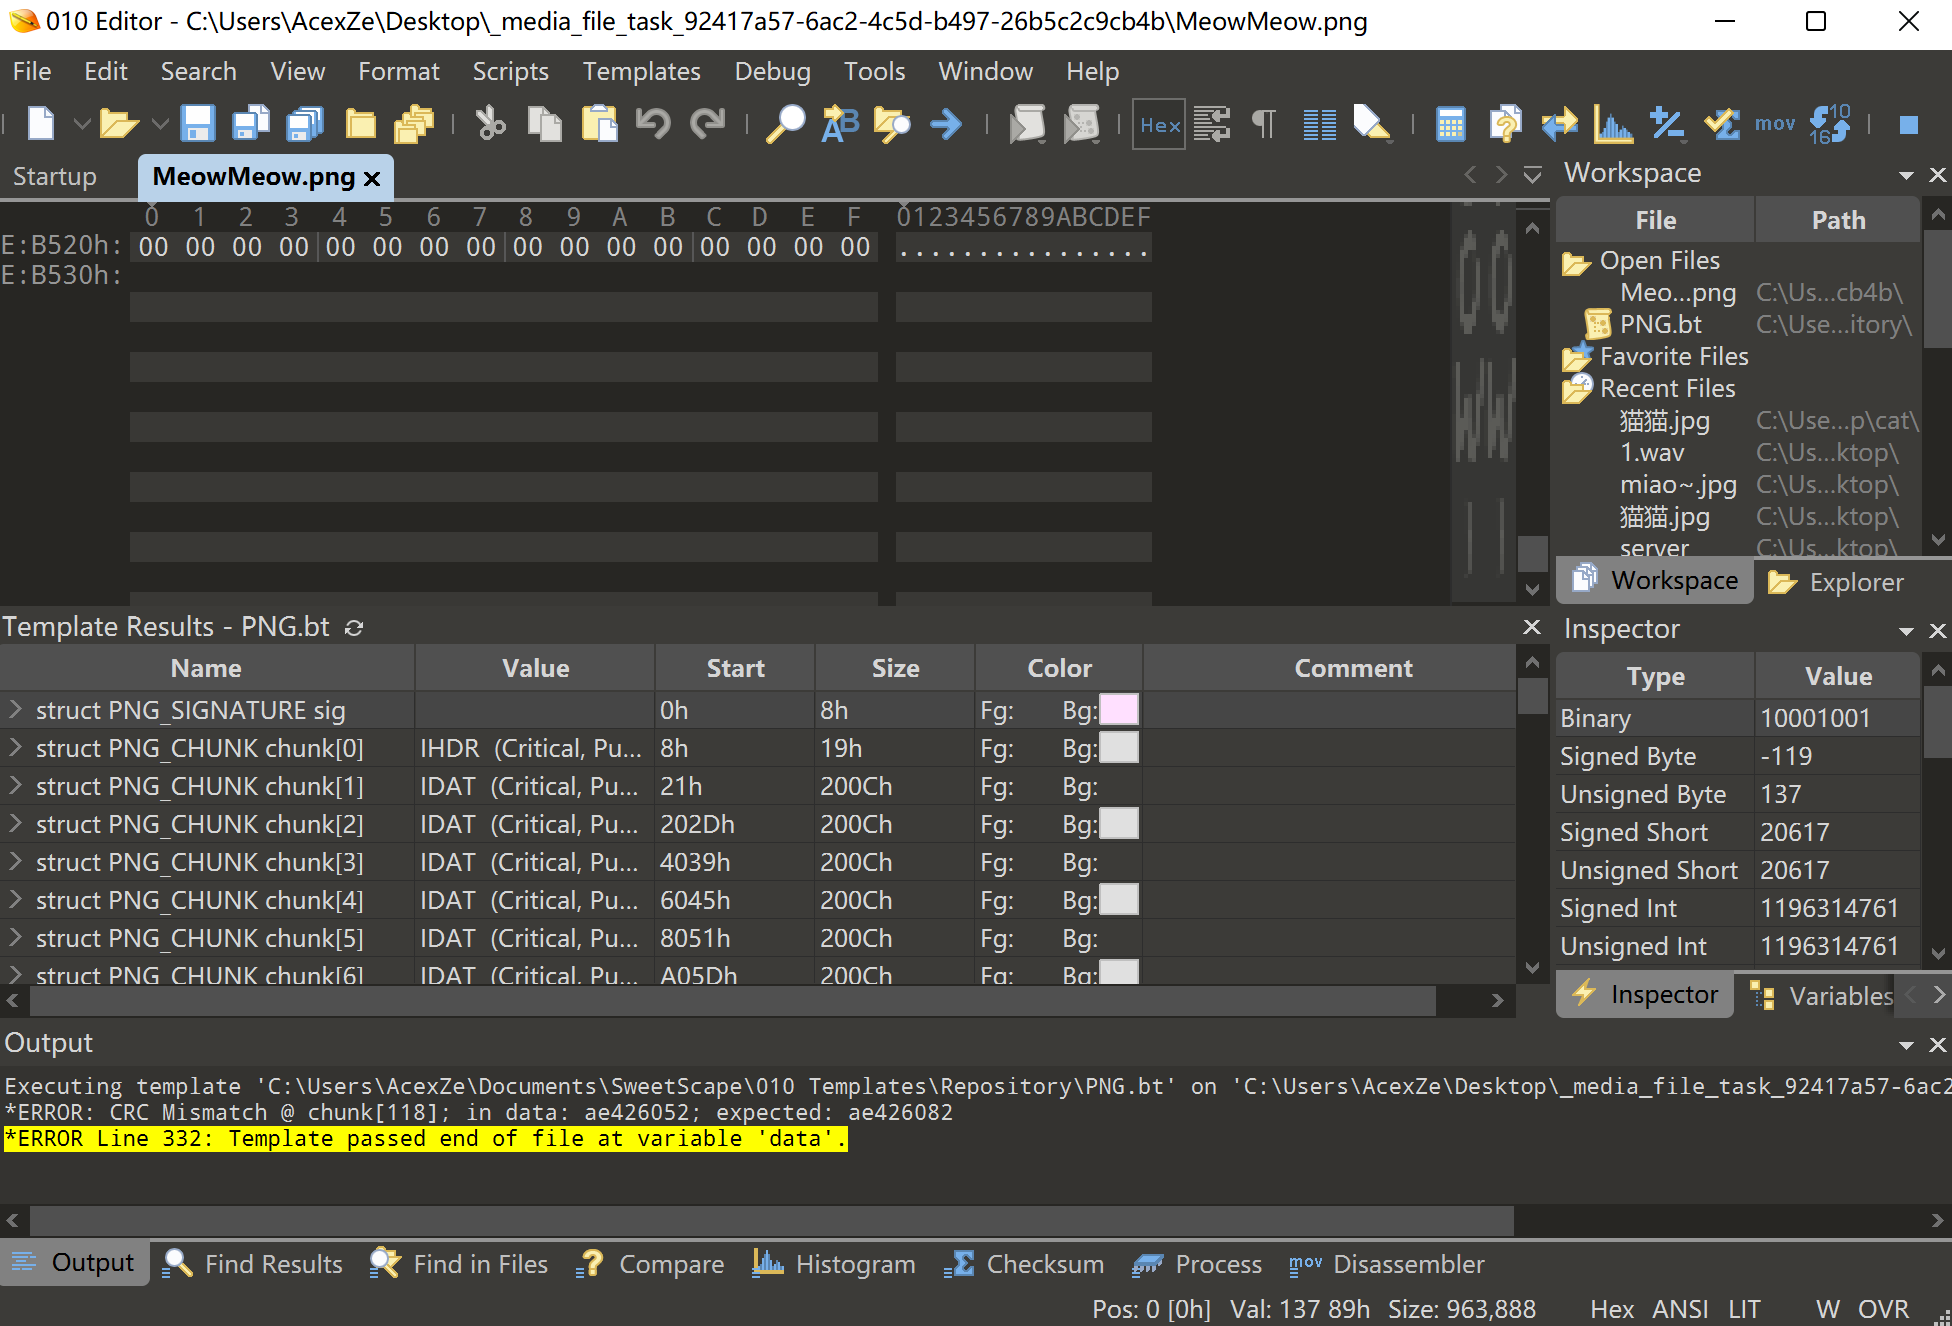
Task: Open the Checksum tab at the bottom
Action: (x=1024, y=1264)
